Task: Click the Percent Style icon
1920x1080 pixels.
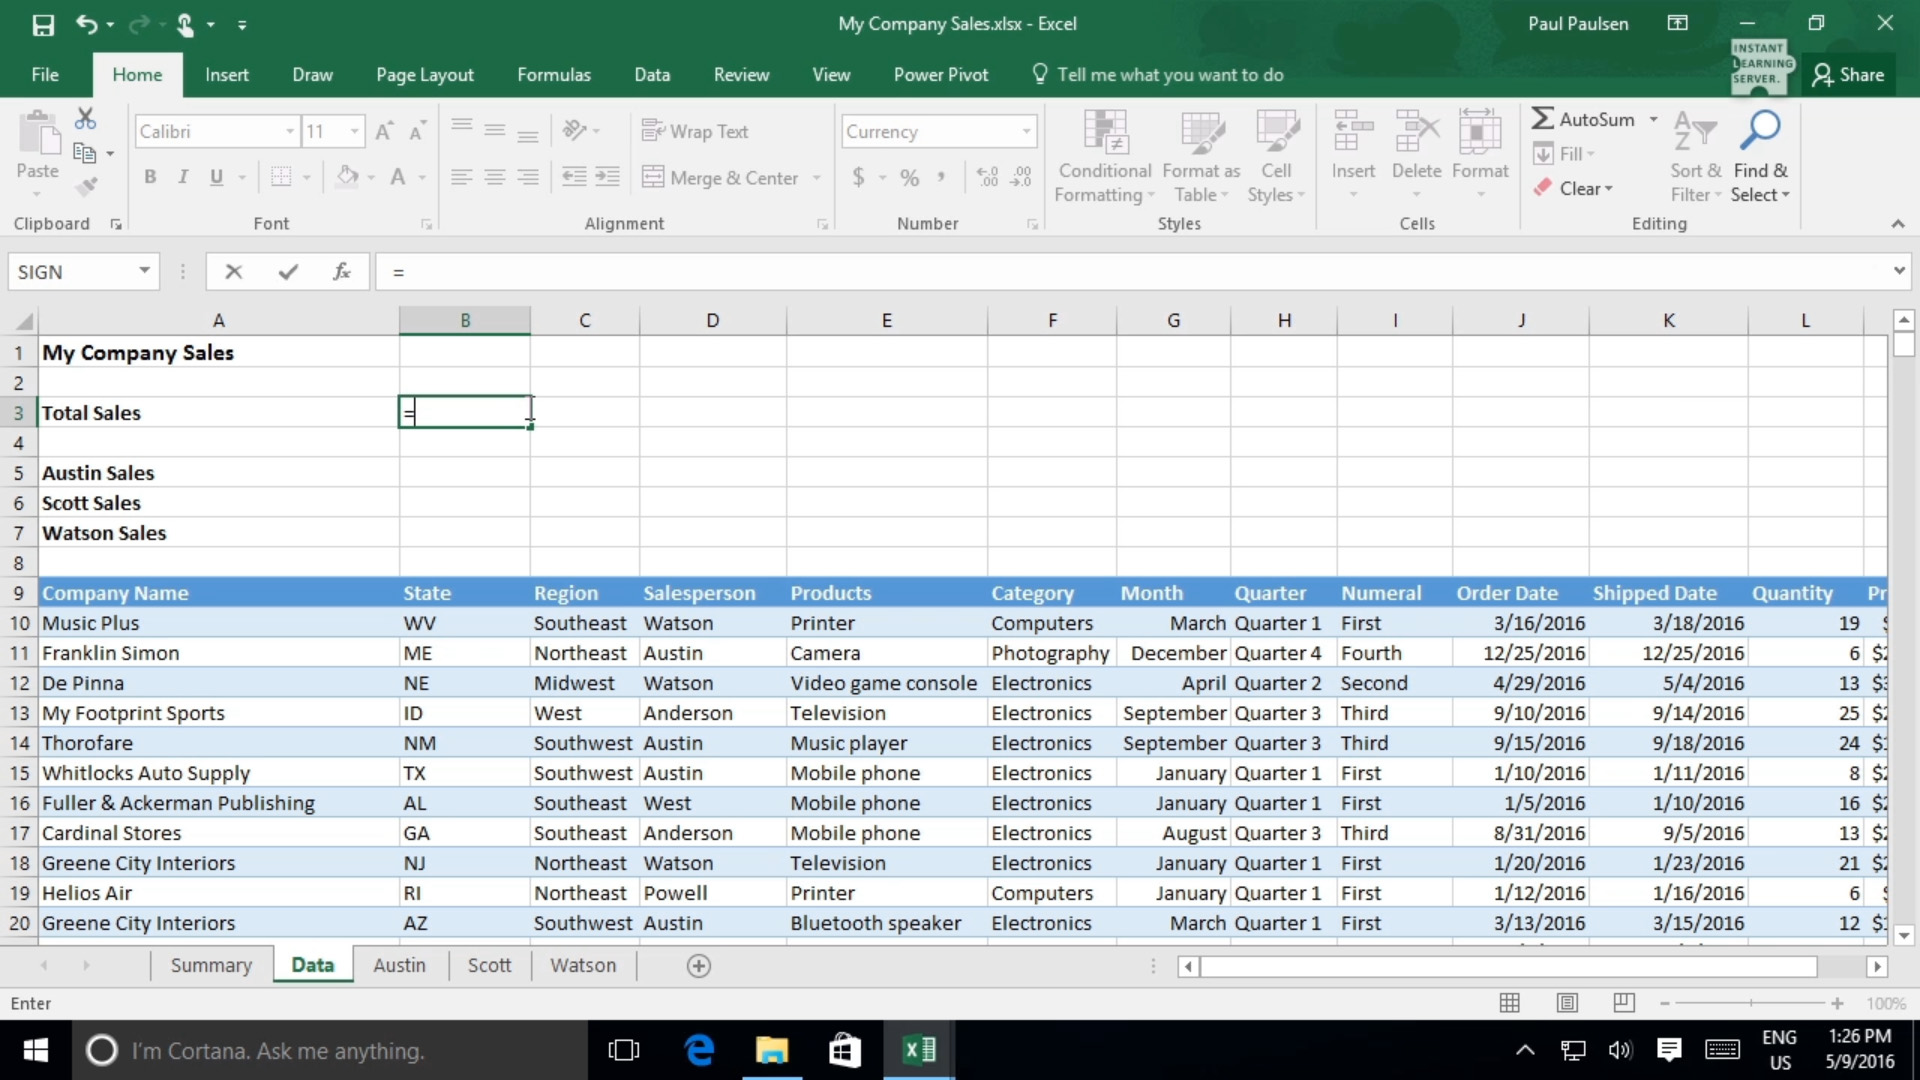Action: [909, 178]
